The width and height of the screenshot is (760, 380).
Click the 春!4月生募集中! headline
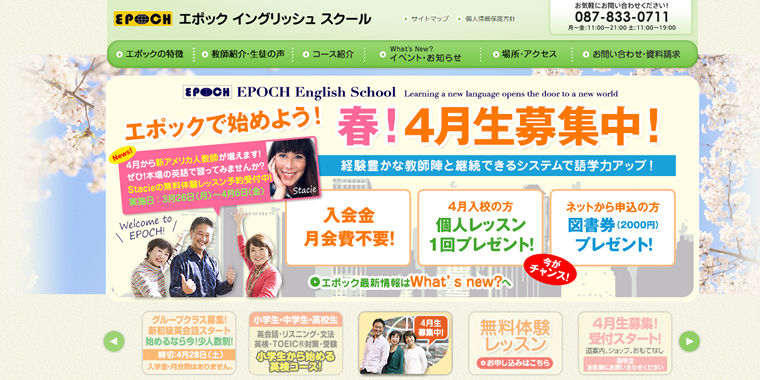coord(499,128)
